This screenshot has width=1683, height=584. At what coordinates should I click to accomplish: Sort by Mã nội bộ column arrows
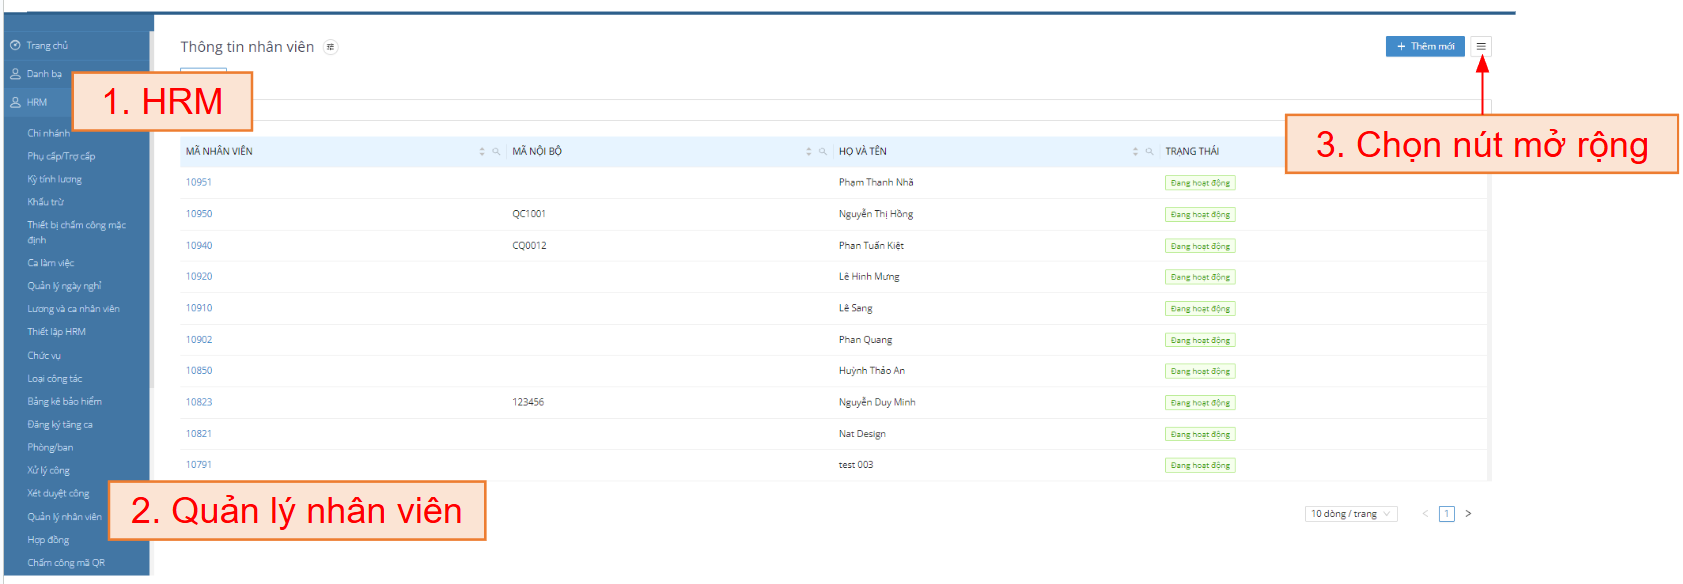pyautogui.click(x=809, y=152)
